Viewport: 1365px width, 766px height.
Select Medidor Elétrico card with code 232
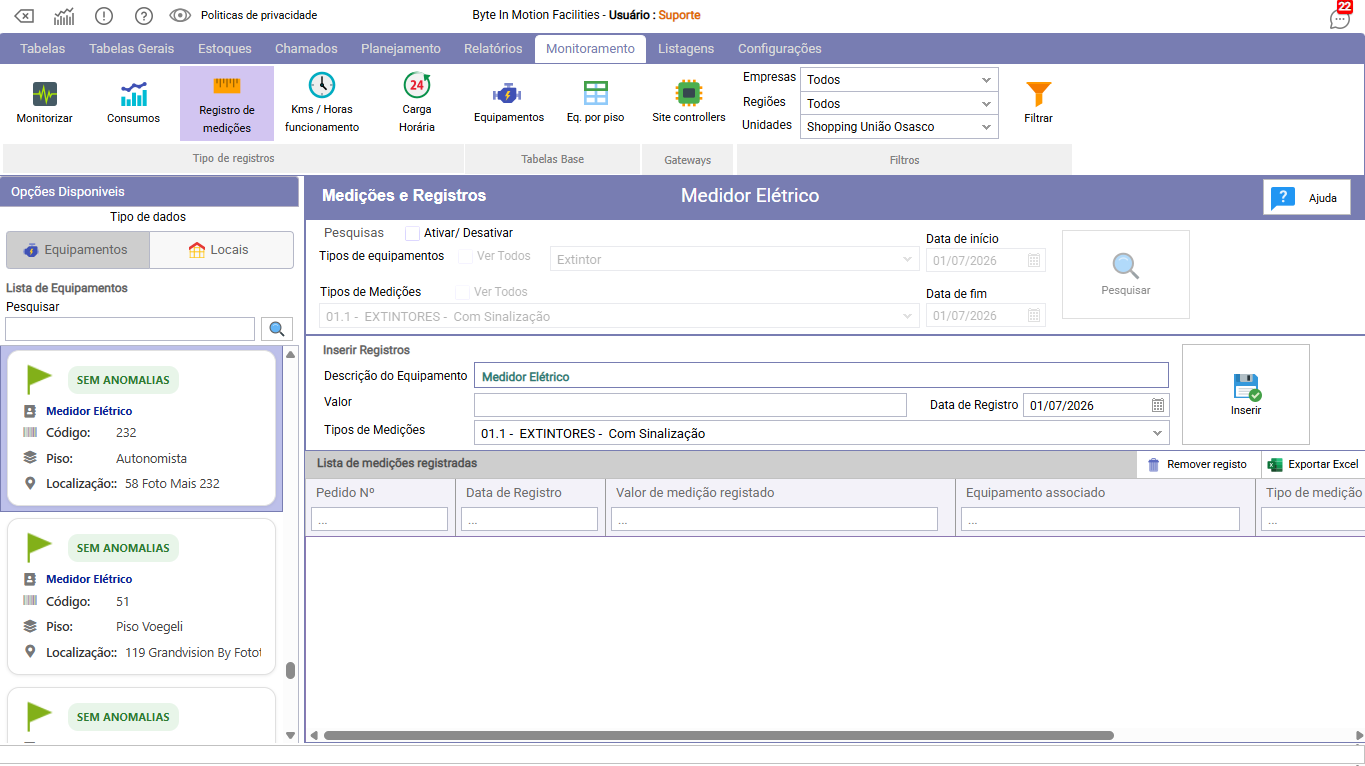141,428
